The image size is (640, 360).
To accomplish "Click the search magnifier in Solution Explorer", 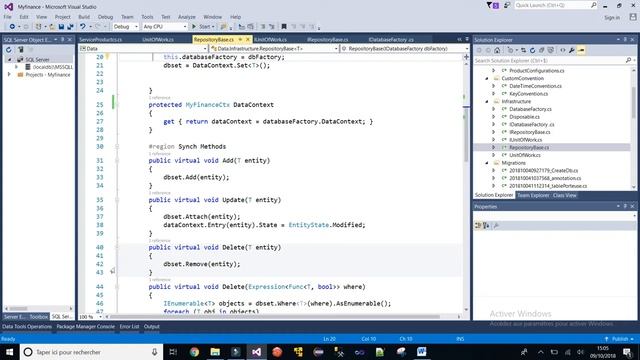I will pos(628,60).
